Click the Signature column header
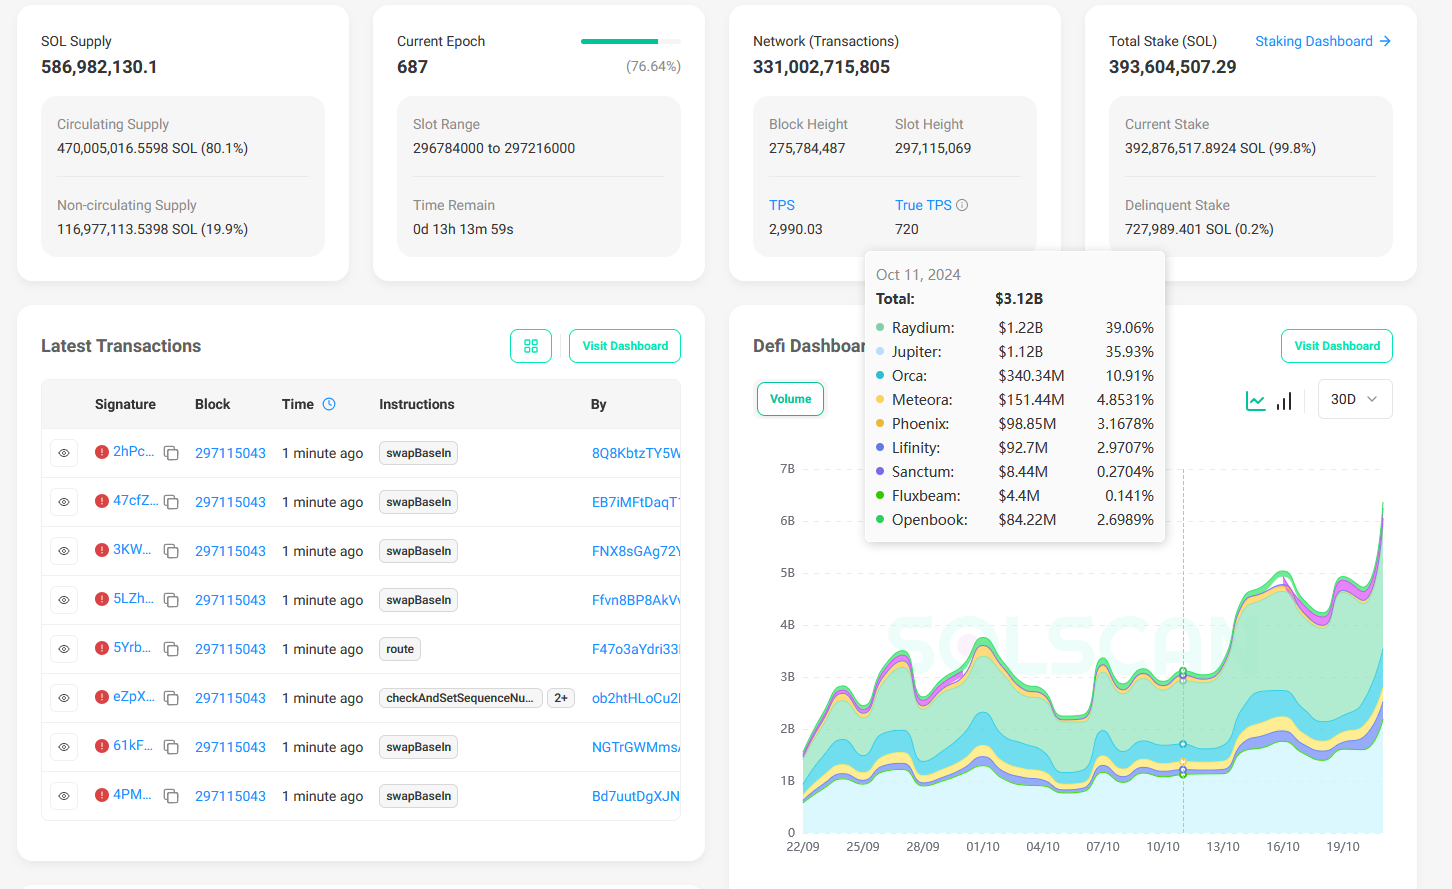 125,404
